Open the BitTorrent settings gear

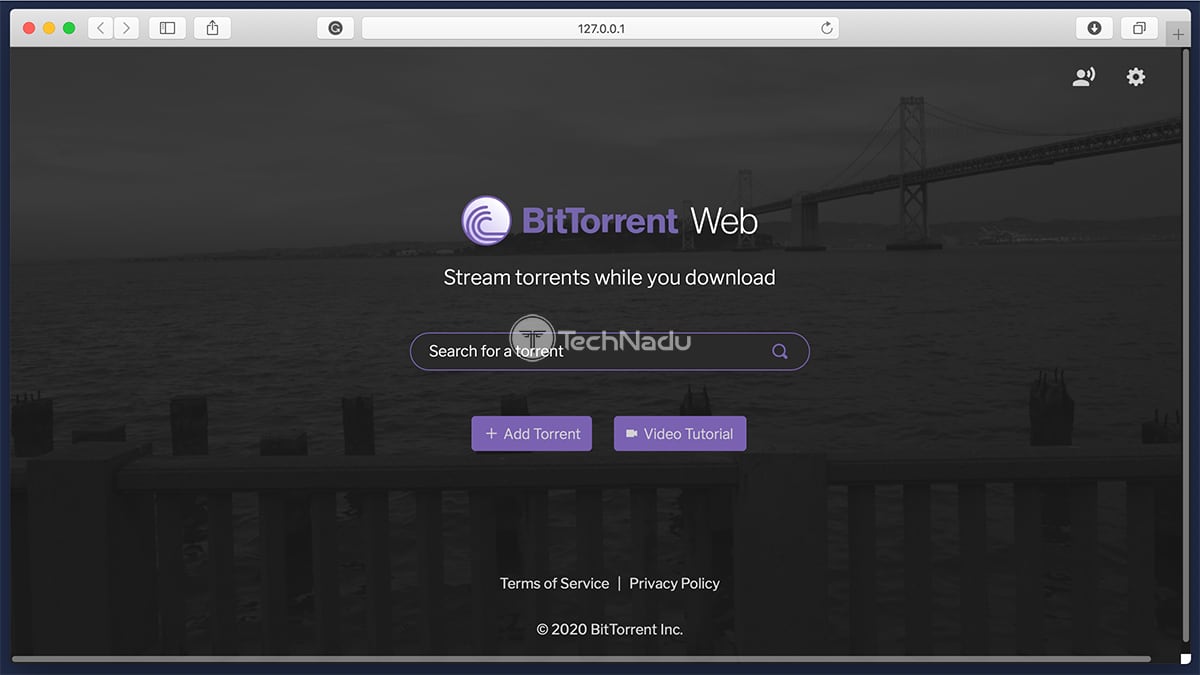1136,77
